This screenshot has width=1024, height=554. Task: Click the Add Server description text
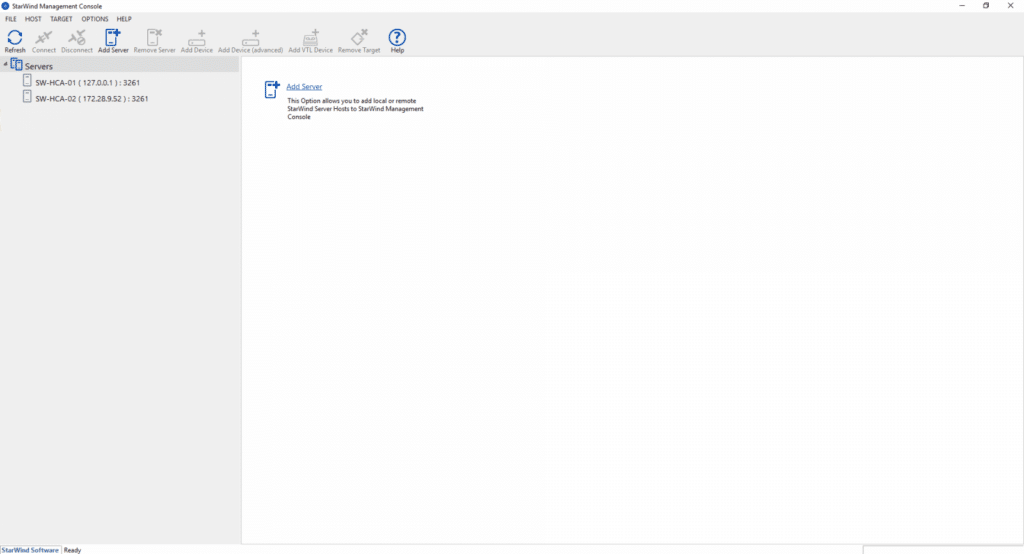point(355,109)
